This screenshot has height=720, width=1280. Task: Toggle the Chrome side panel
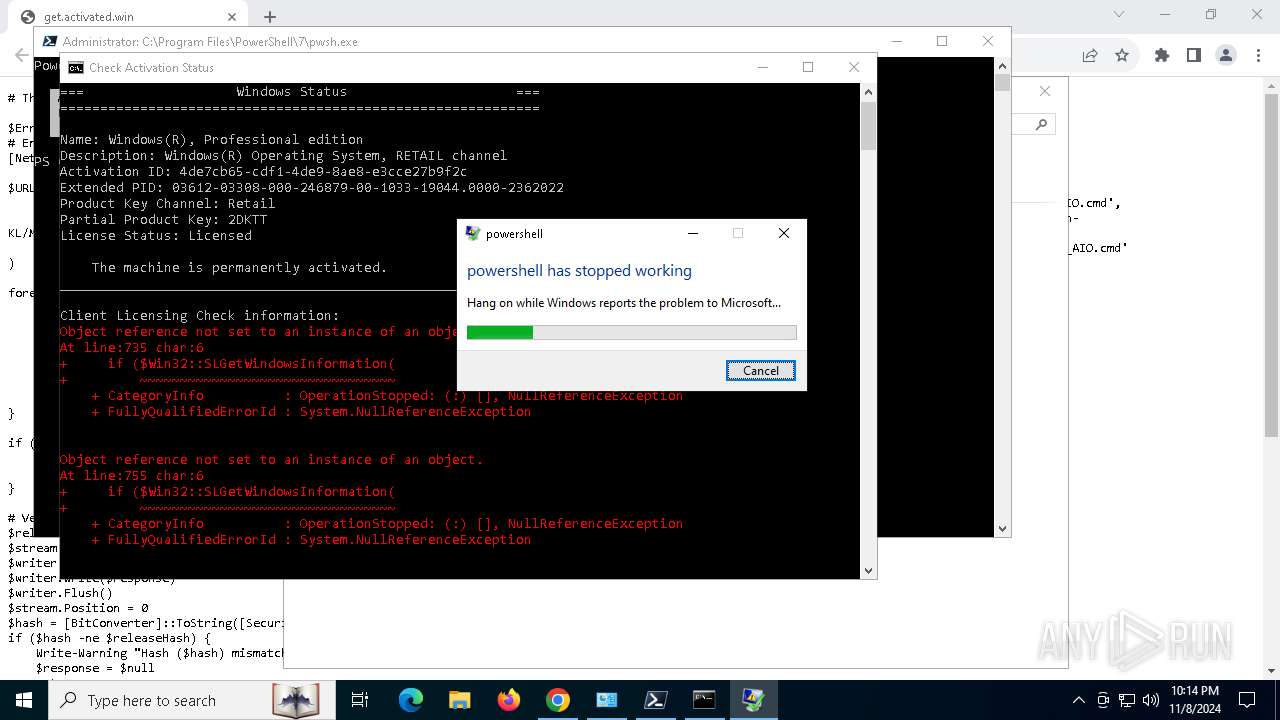click(x=1193, y=55)
